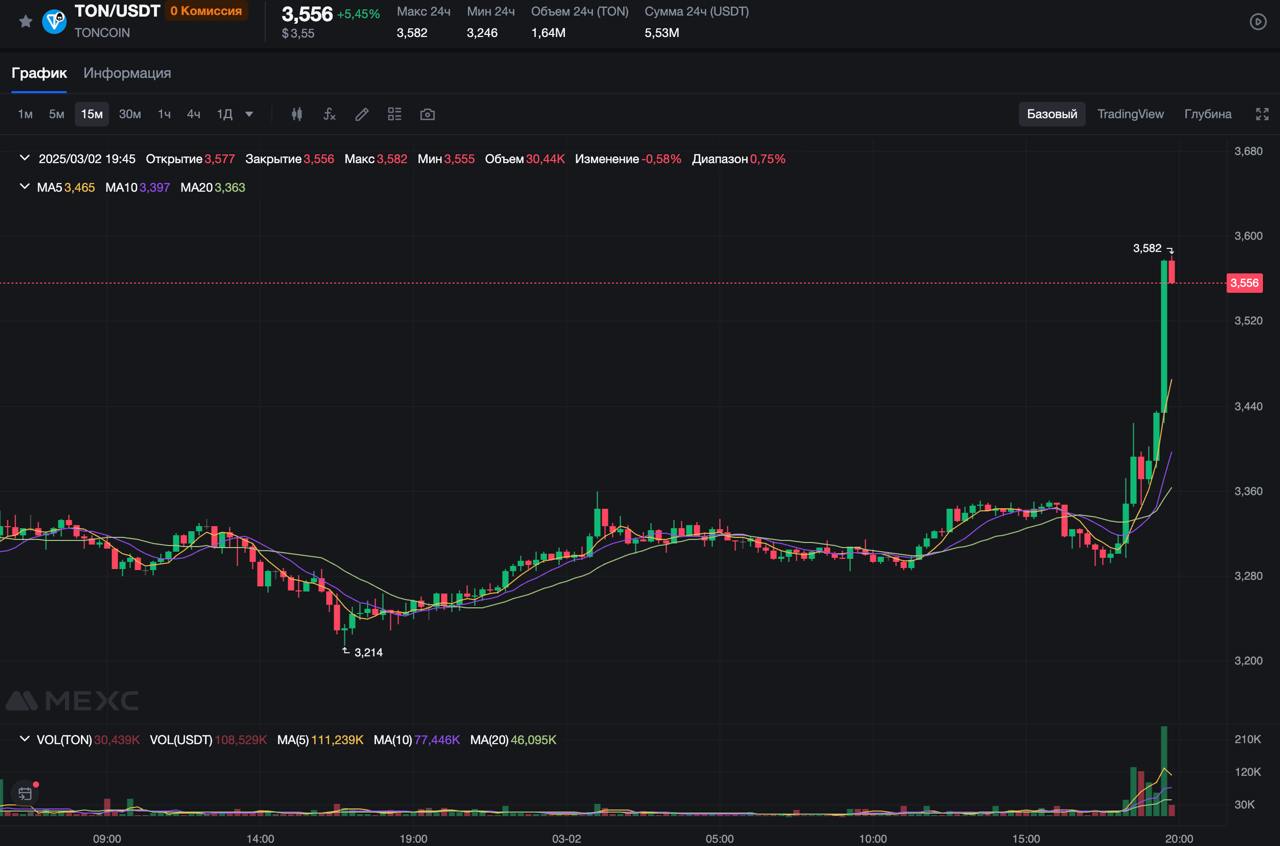1280x846 pixels.
Task: Open more timeframes dropdown arrow
Action: click(x=249, y=114)
